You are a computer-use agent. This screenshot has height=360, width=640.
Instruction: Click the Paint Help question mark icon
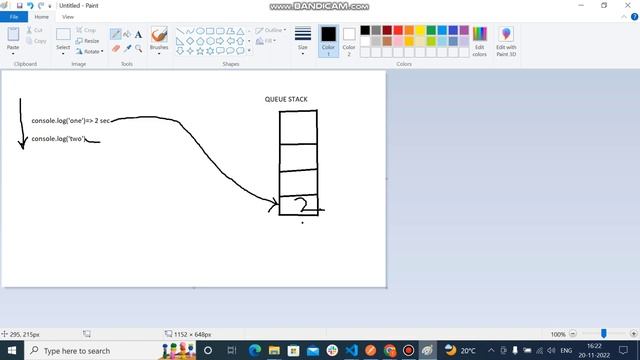tap(634, 17)
